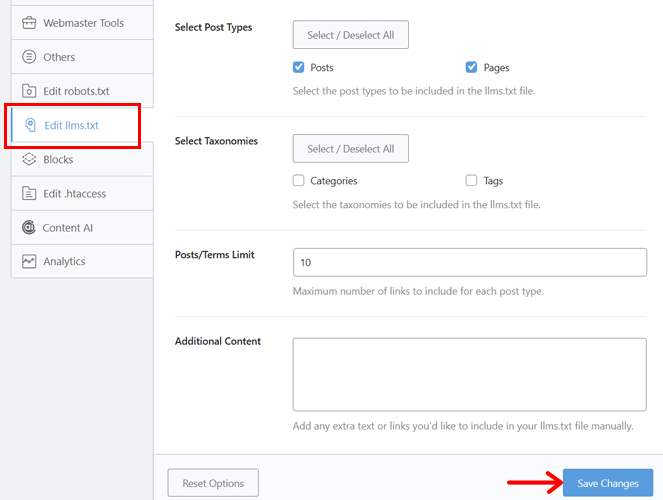Click the 'Select the post types to be included' text

coord(414,91)
